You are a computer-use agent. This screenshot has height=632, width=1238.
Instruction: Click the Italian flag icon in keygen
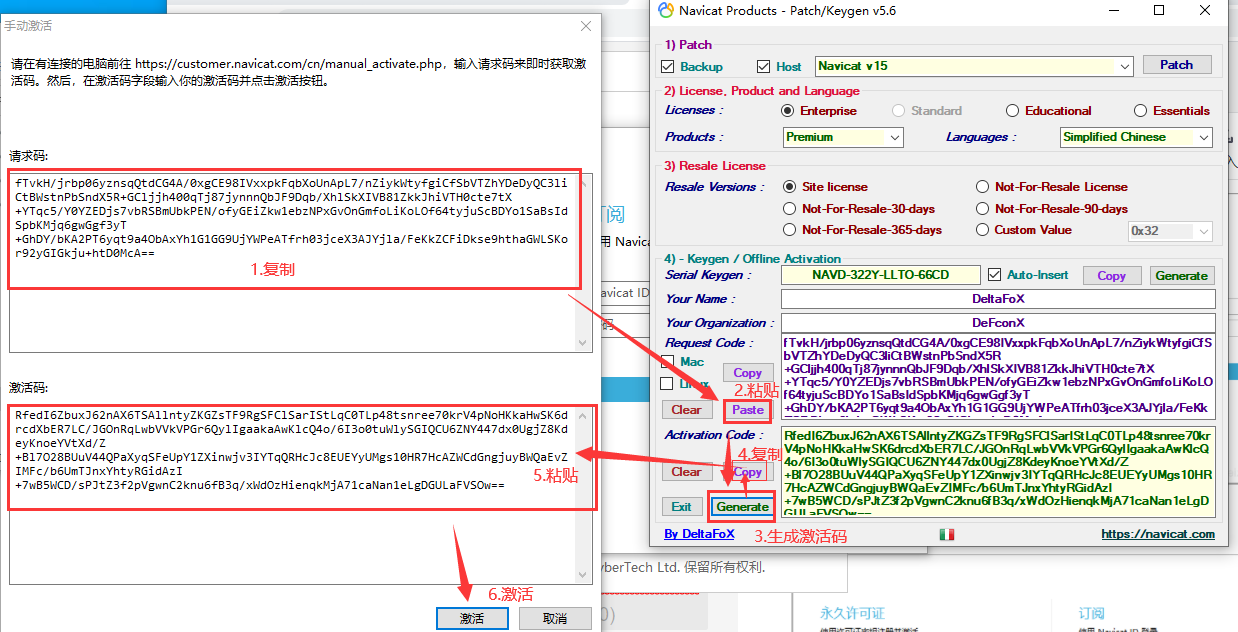pyautogui.click(x=946, y=535)
